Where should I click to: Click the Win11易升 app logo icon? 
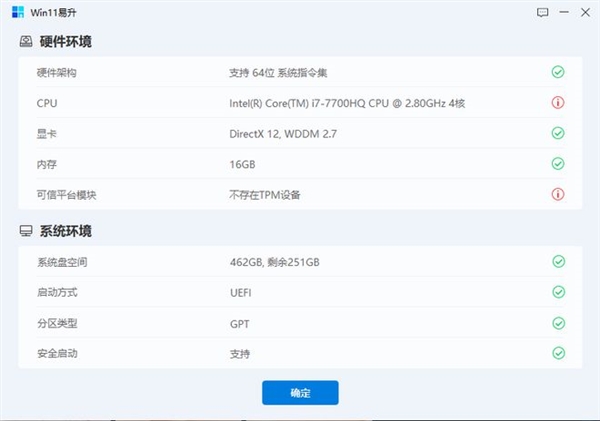(x=18, y=12)
